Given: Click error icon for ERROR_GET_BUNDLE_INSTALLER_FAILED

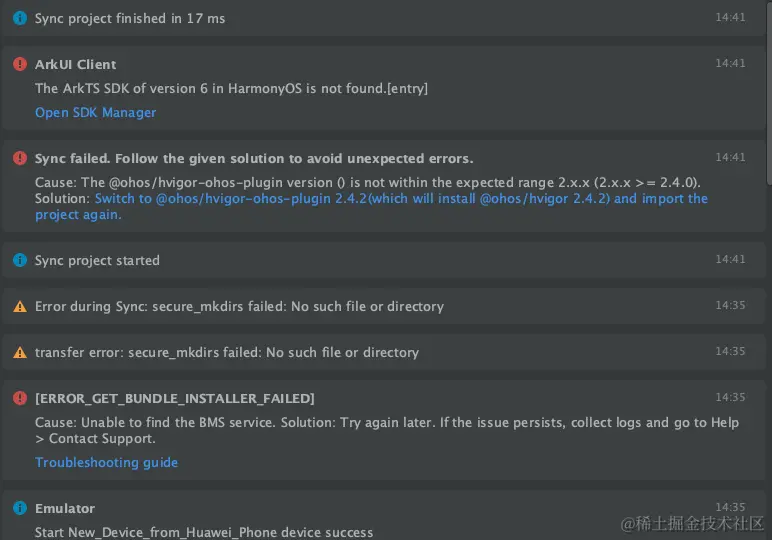Looking at the screenshot, I should coord(20,398).
